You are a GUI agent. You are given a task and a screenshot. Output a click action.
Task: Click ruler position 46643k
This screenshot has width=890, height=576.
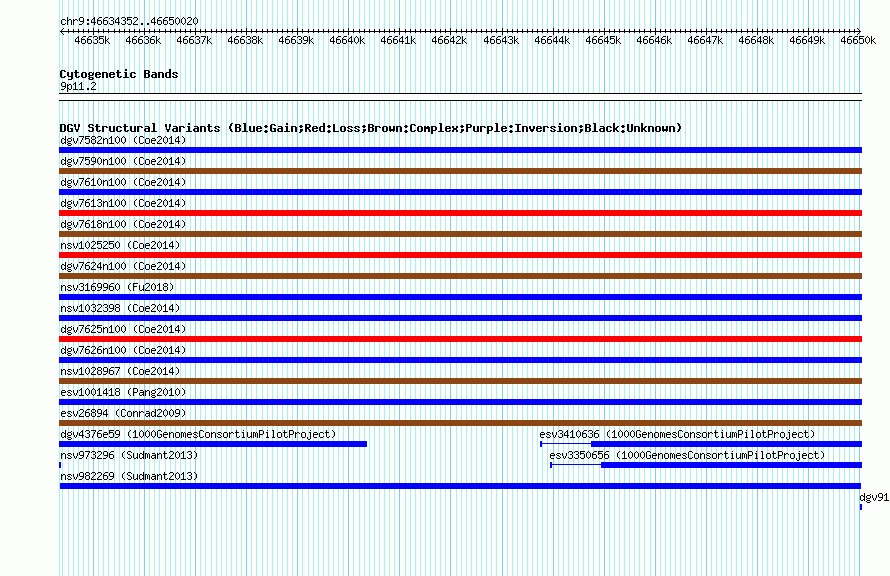pos(501,40)
